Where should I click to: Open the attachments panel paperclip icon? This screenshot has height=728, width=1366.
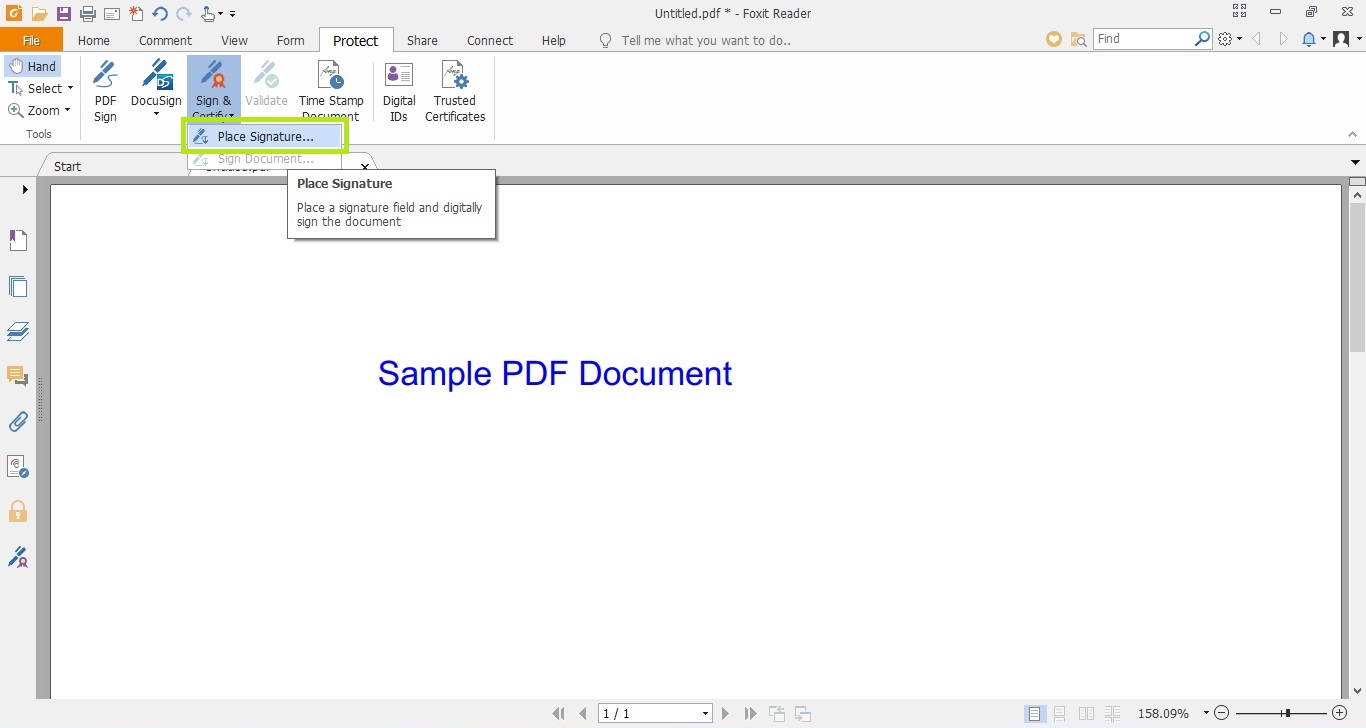pos(18,422)
